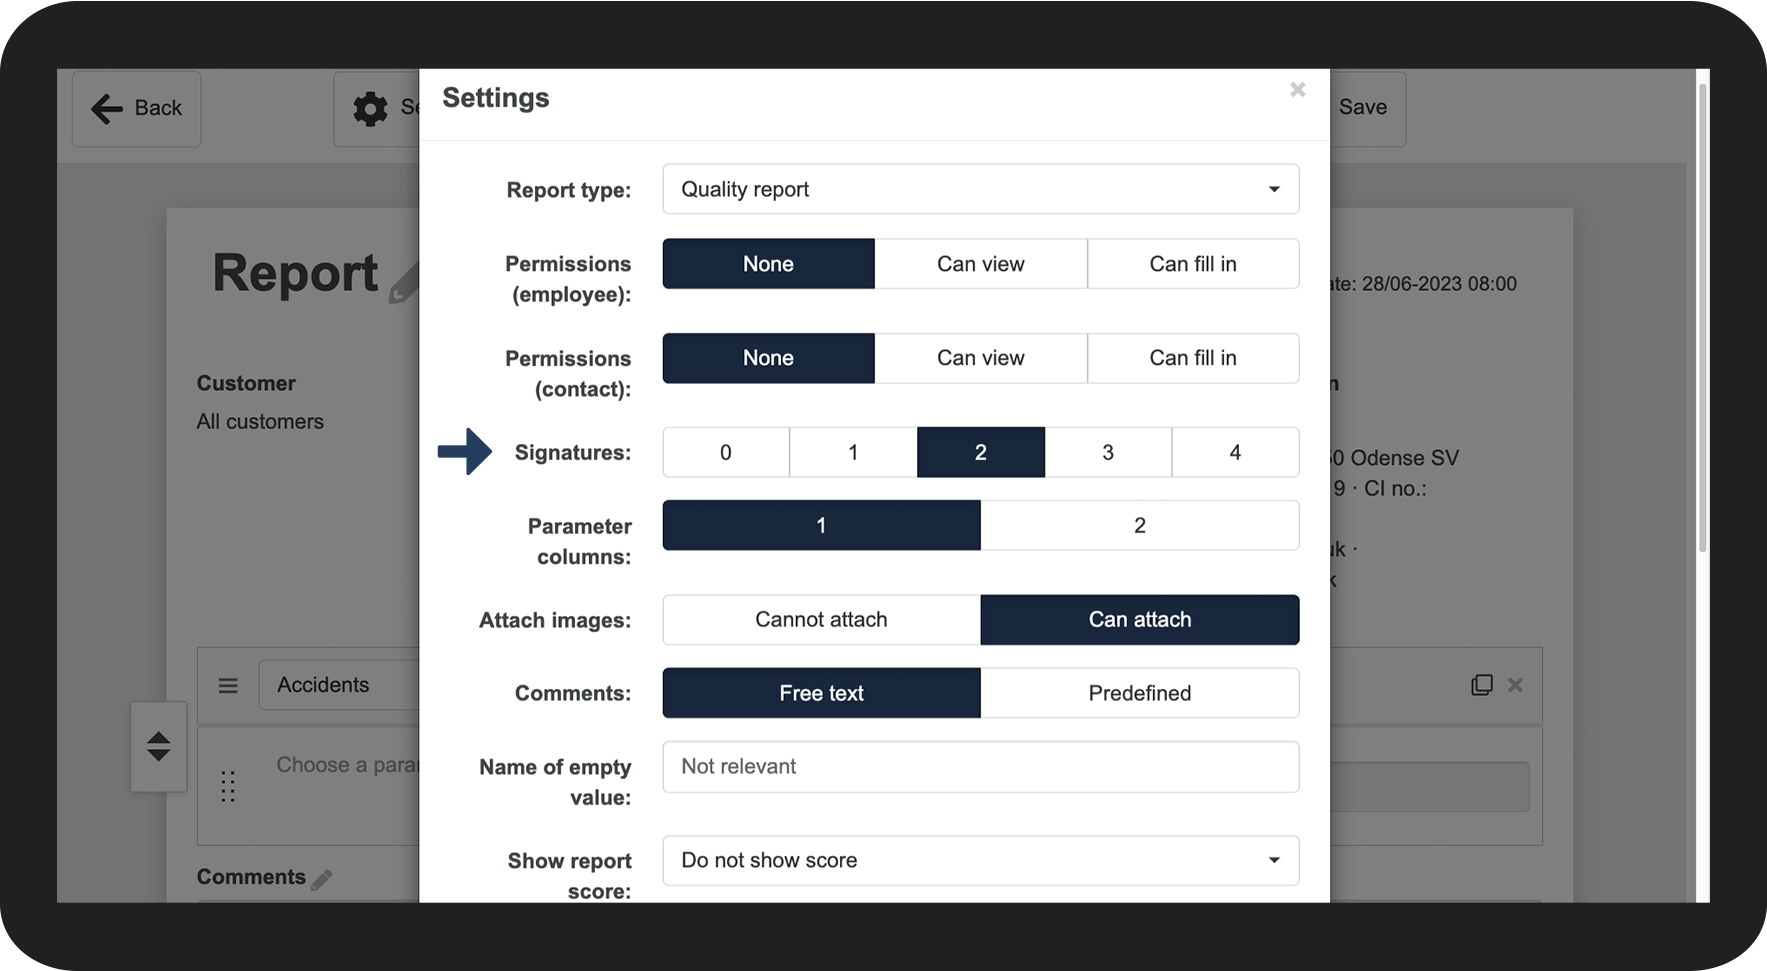Click the Name of empty value field

click(980, 767)
